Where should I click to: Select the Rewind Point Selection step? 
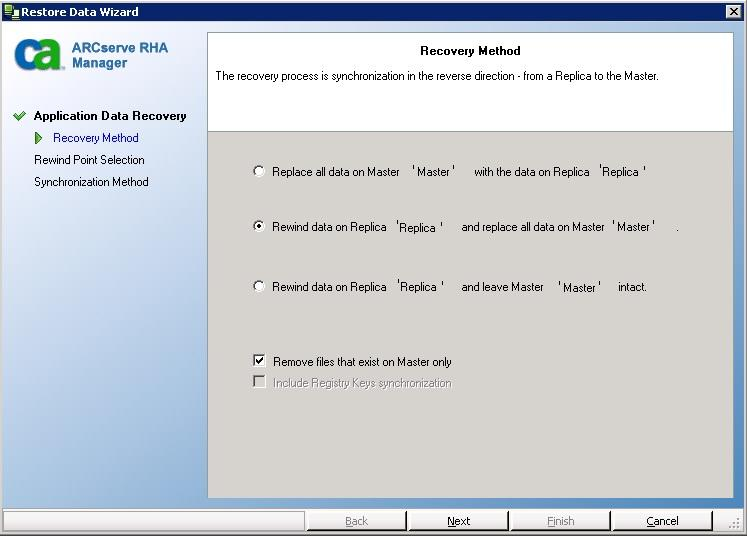click(89, 160)
